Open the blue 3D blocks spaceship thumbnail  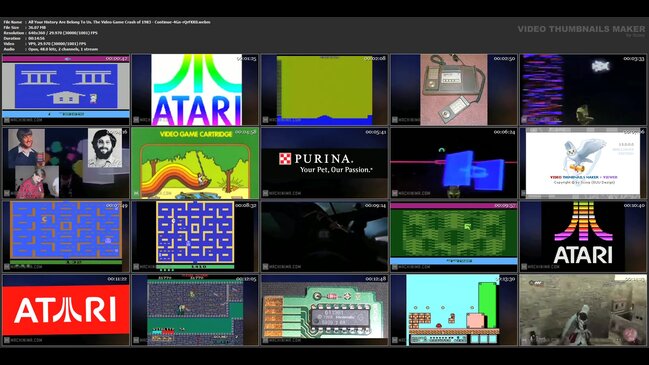pos(454,163)
